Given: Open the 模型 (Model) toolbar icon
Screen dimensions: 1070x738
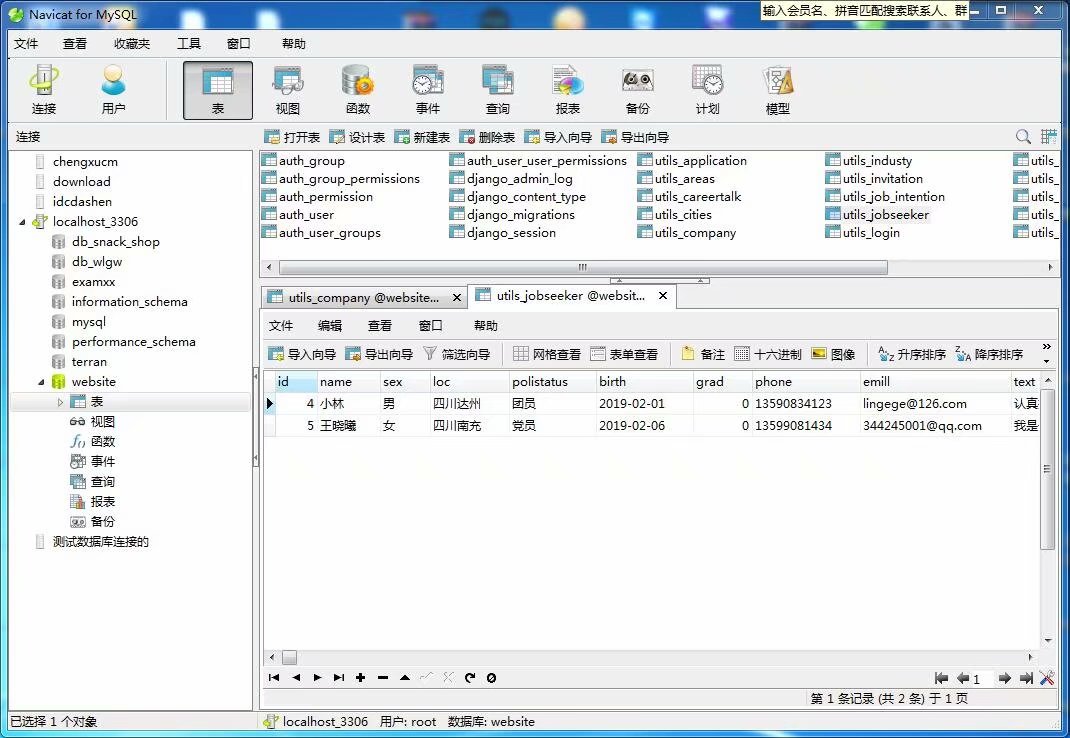Looking at the screenshot, I should (x=777, y=89).
